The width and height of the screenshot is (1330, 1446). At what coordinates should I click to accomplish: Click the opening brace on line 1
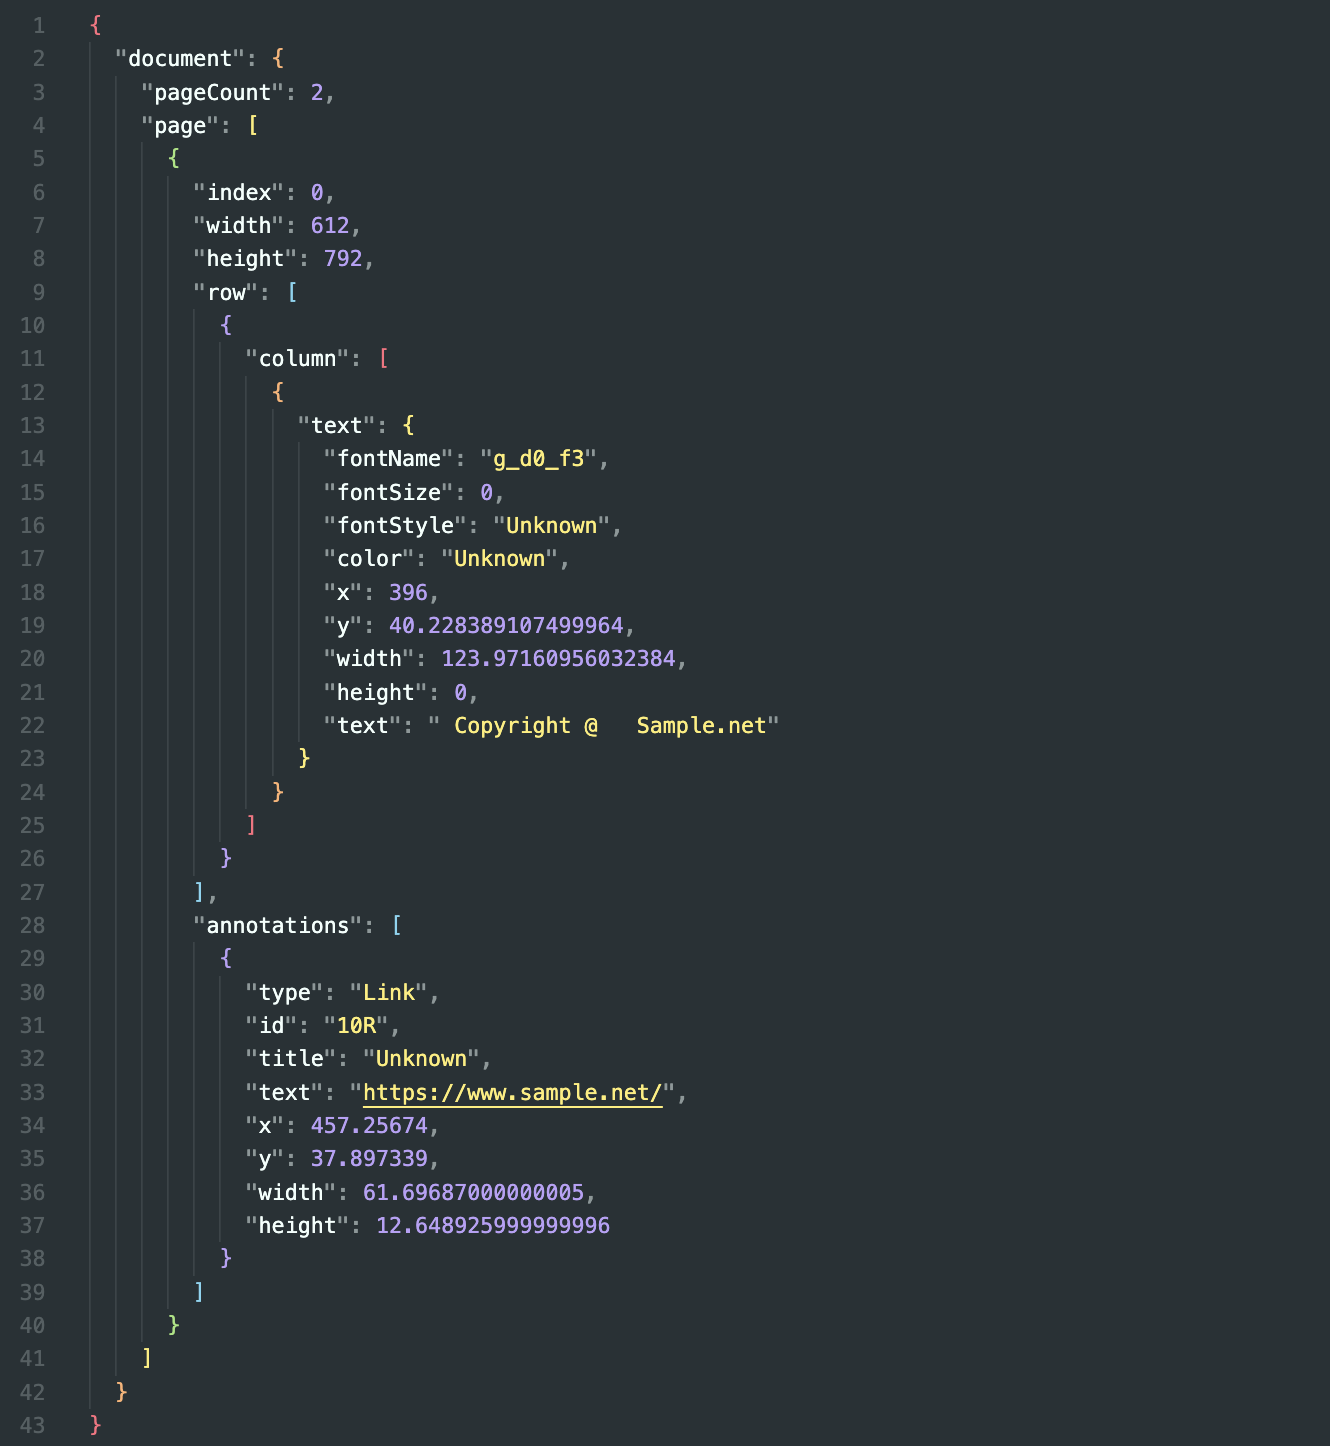96,25
